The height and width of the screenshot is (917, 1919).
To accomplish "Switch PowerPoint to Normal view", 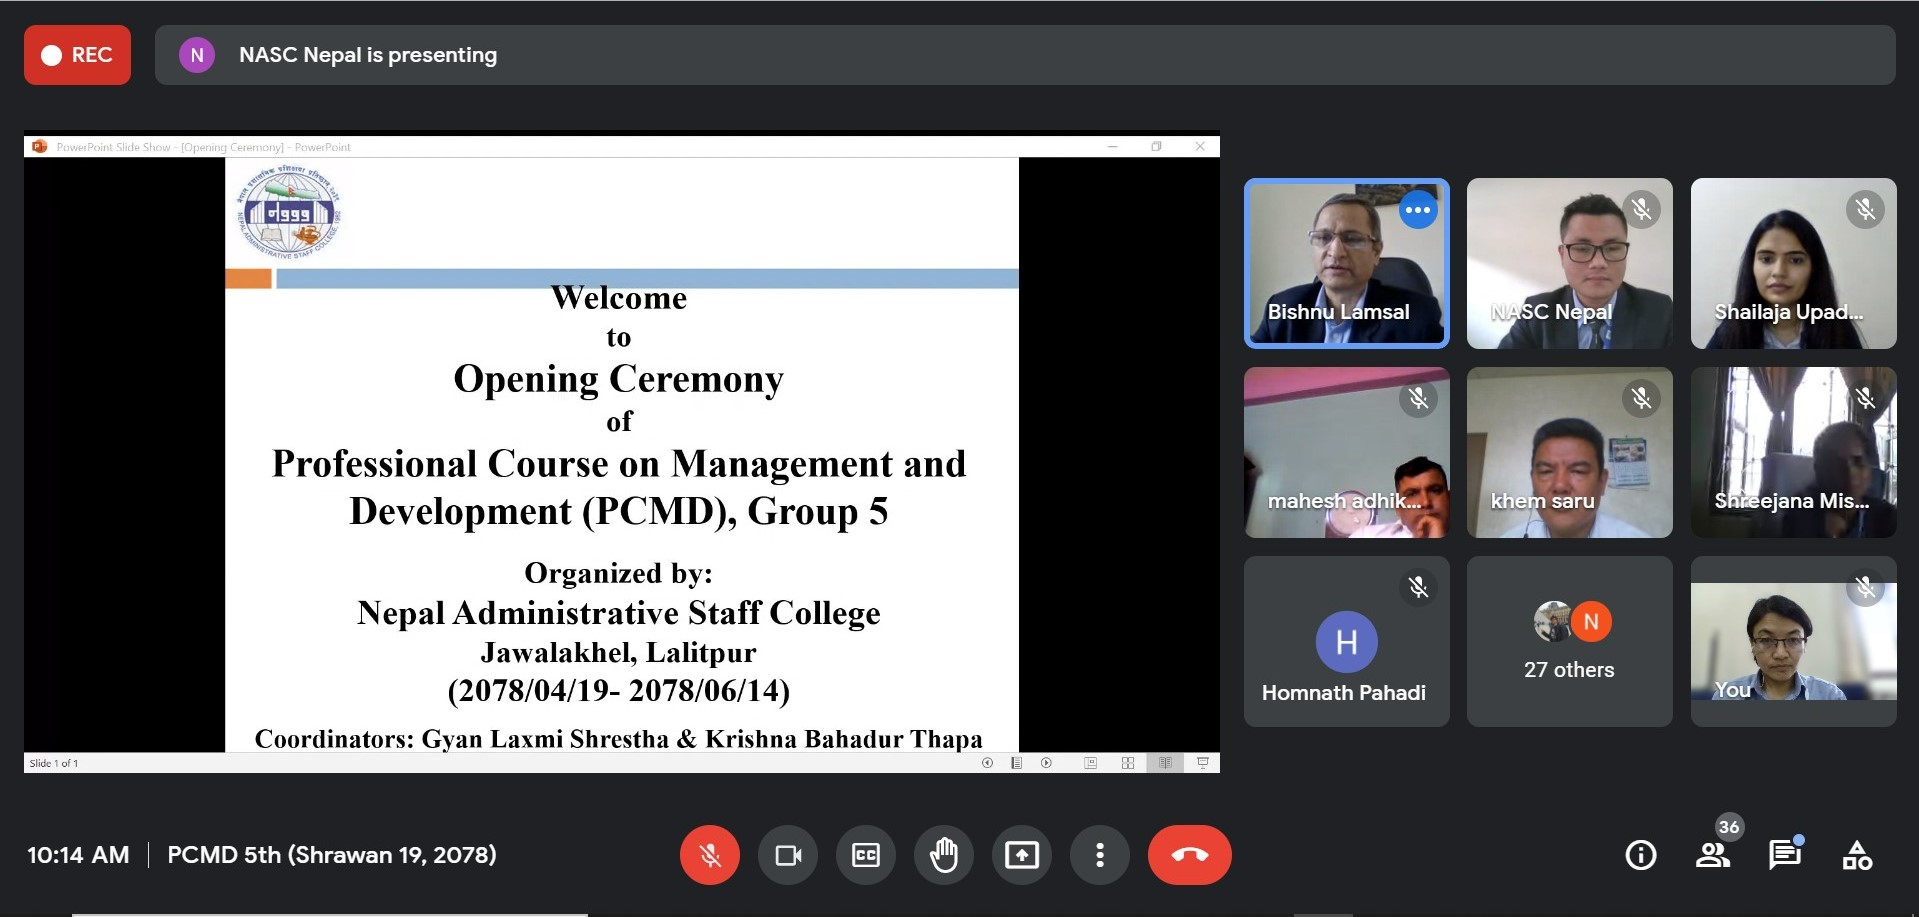I will coord(1090,763).
